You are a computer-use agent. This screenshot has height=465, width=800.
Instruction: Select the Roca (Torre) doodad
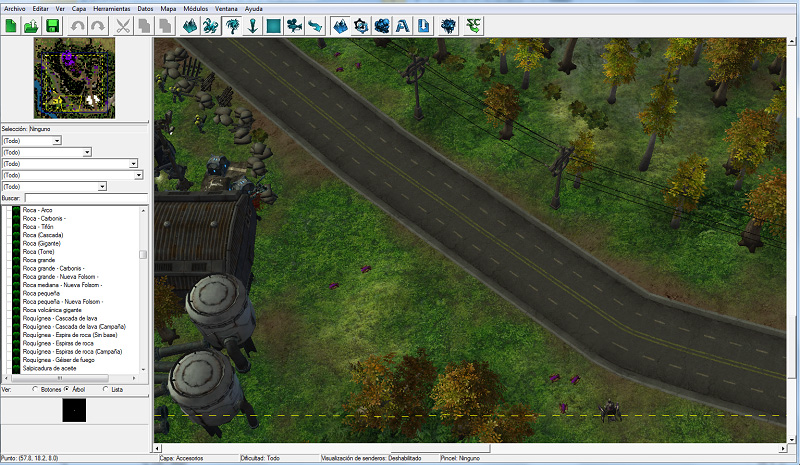tap(38, 252)
